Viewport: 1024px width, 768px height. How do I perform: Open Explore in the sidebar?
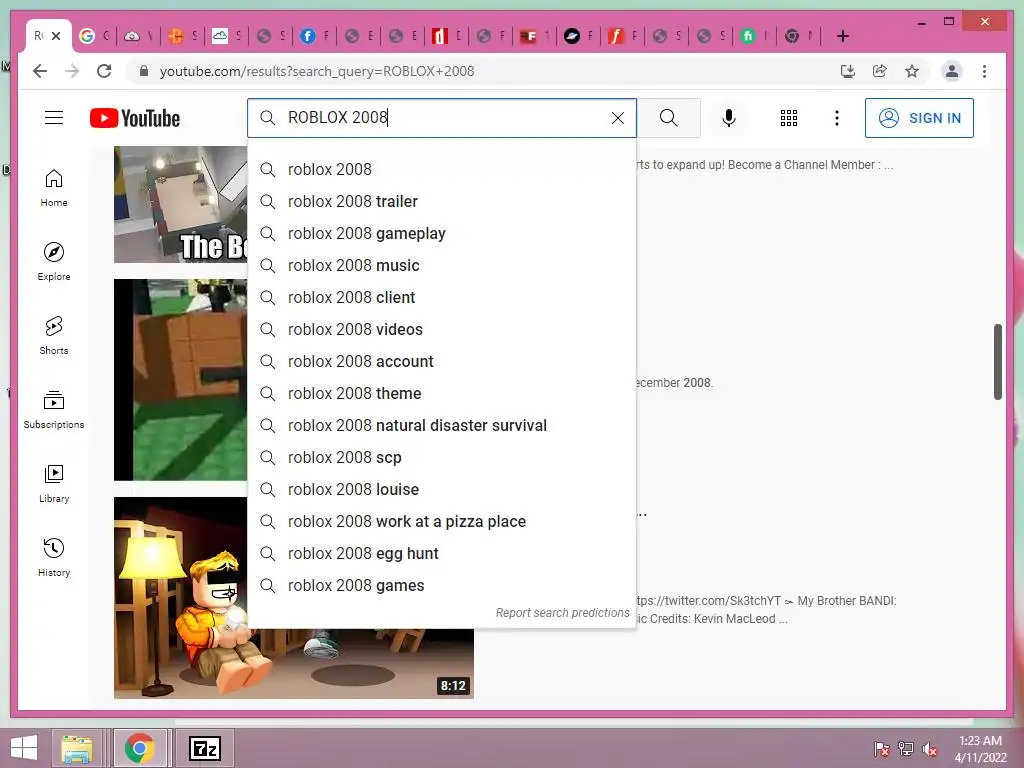tap(54, 262)
